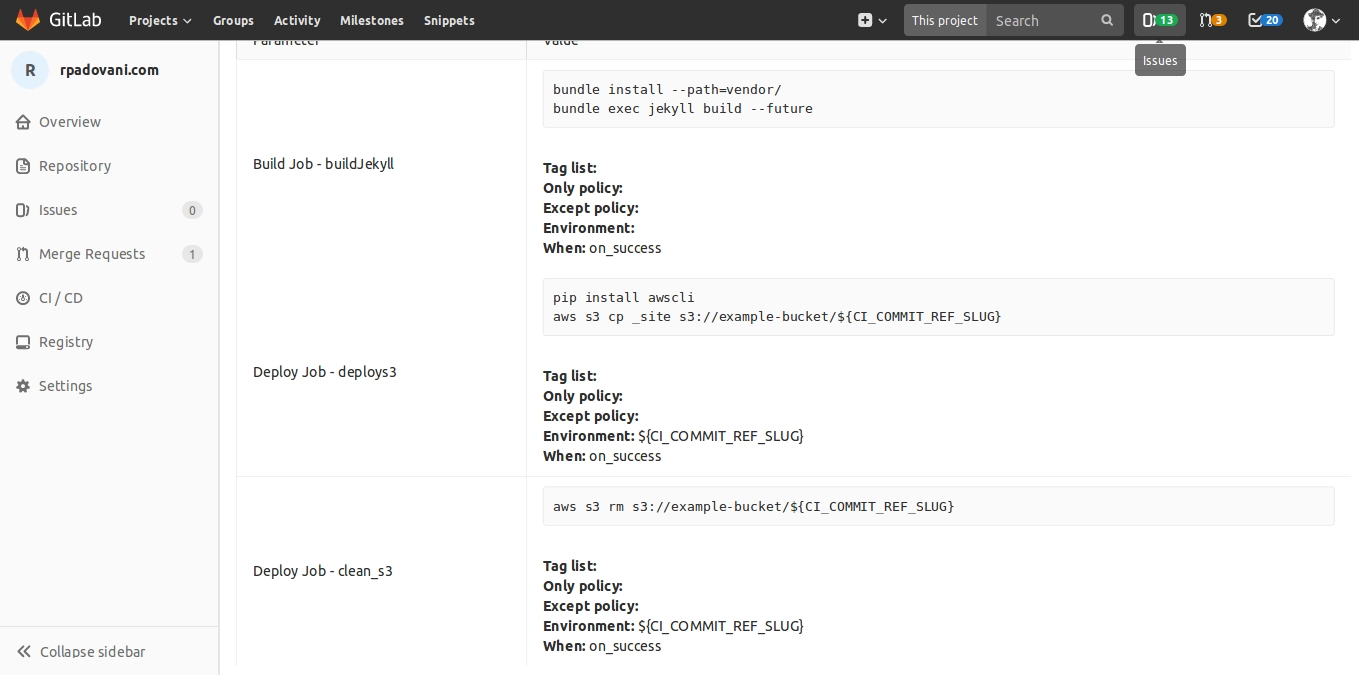Go to Milestones in the top navigation
1359x675 pixels.
tap(372, 20)
